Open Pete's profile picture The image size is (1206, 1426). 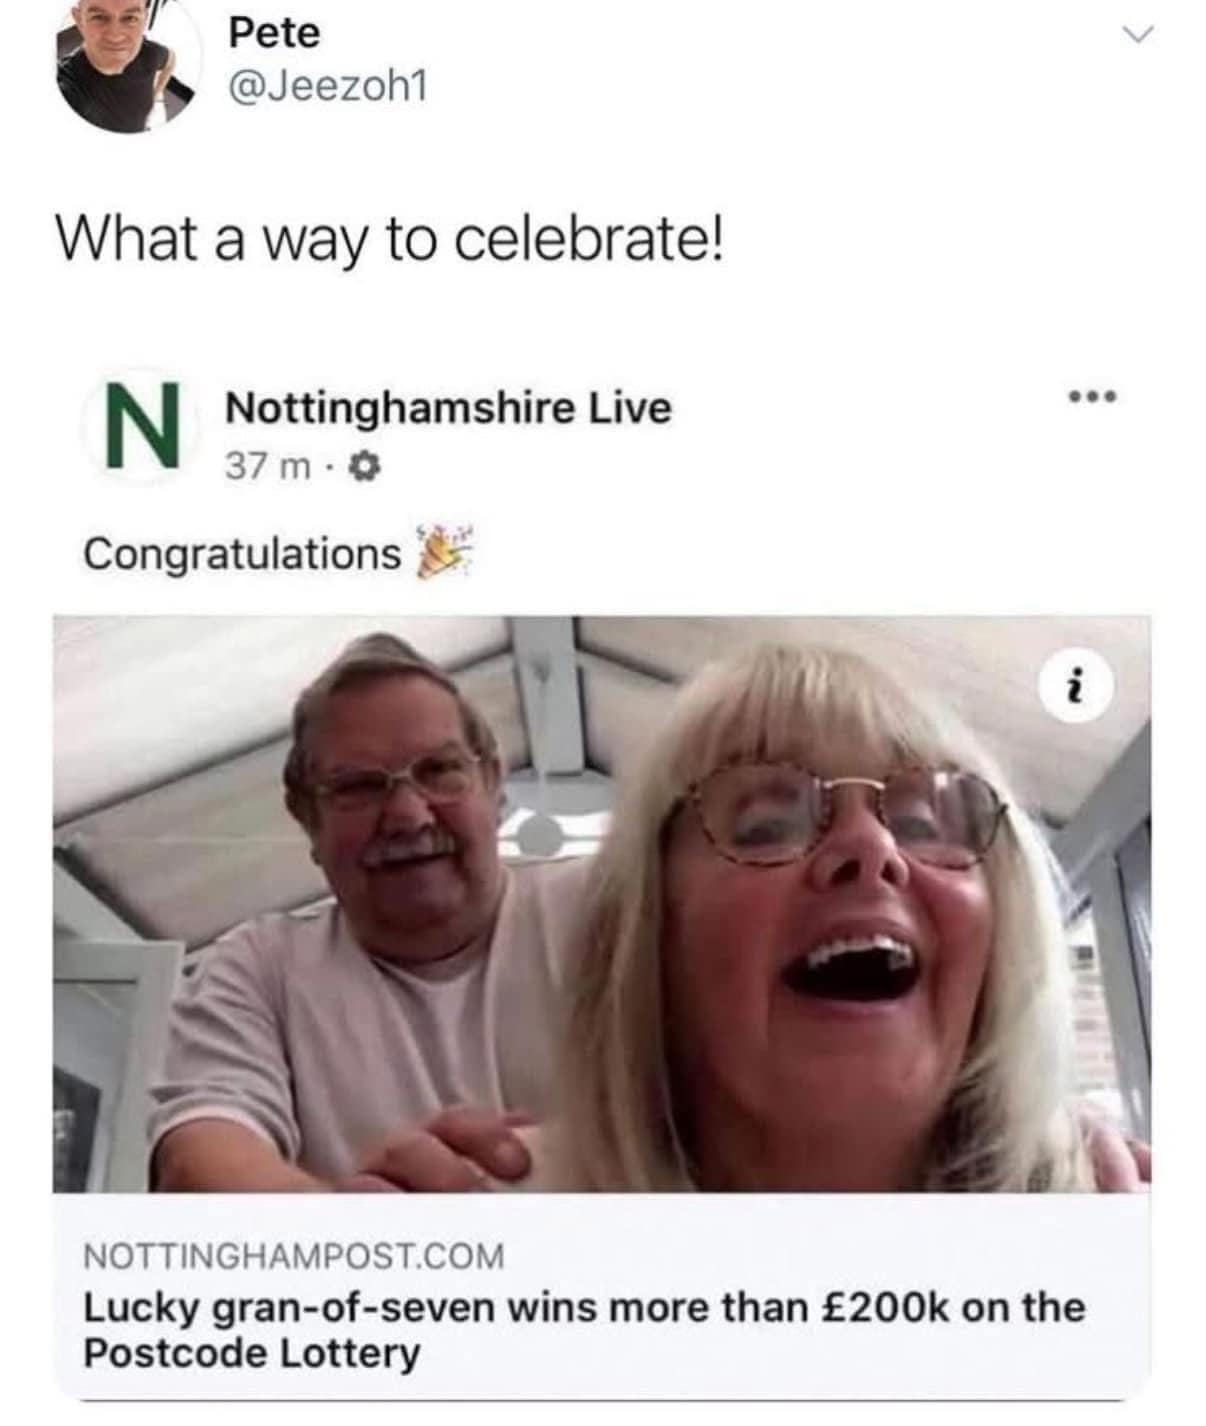(125, 62)
